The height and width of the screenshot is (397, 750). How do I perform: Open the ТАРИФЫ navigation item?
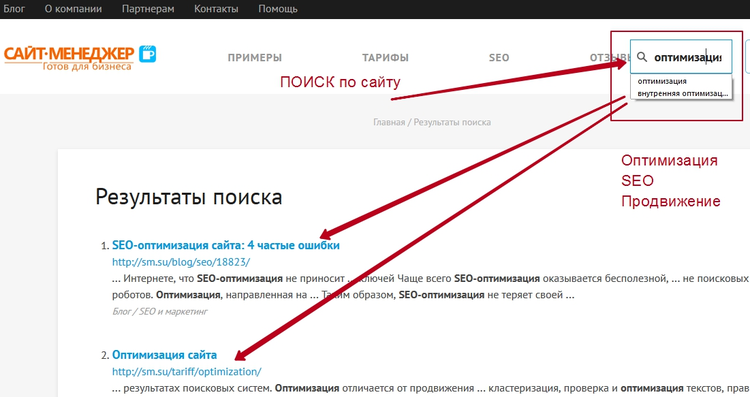tap(385, 58)
